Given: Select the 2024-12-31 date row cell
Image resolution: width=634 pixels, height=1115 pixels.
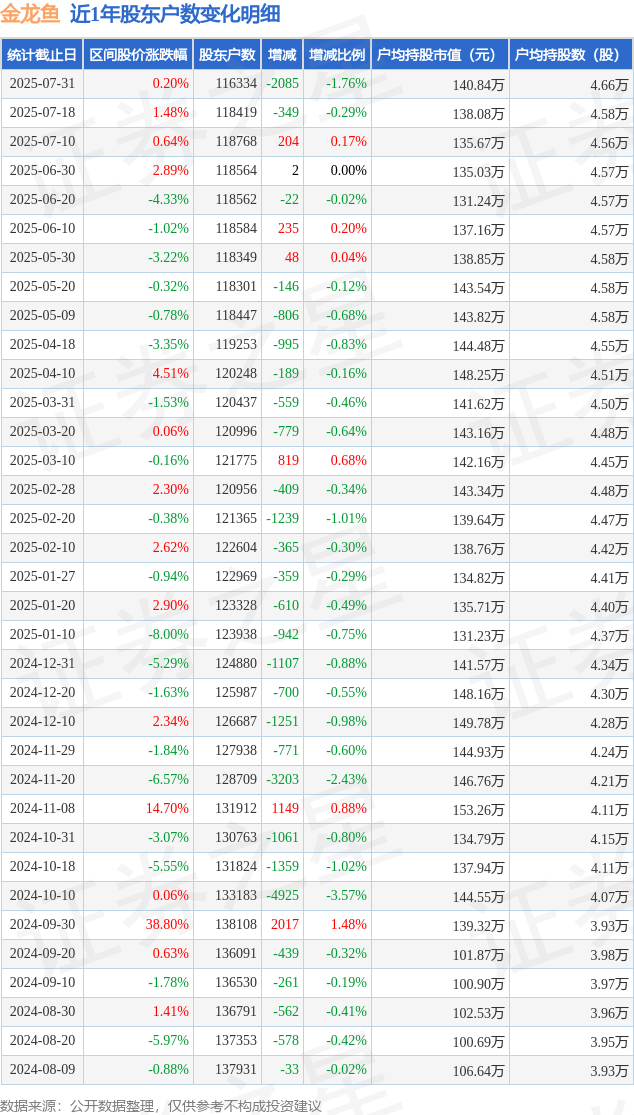Looking at the screenshot, I should (x=42, y=663).
